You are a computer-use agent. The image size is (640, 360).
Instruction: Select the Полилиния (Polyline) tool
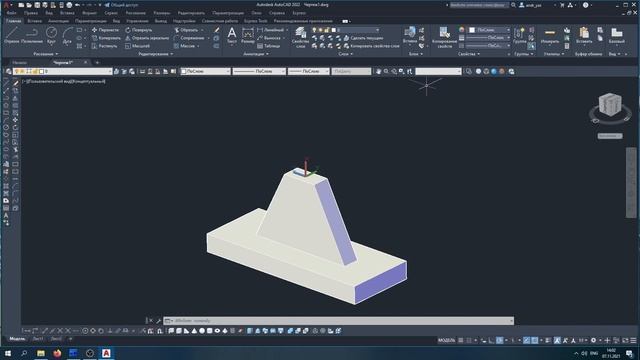tap(32, 35)
